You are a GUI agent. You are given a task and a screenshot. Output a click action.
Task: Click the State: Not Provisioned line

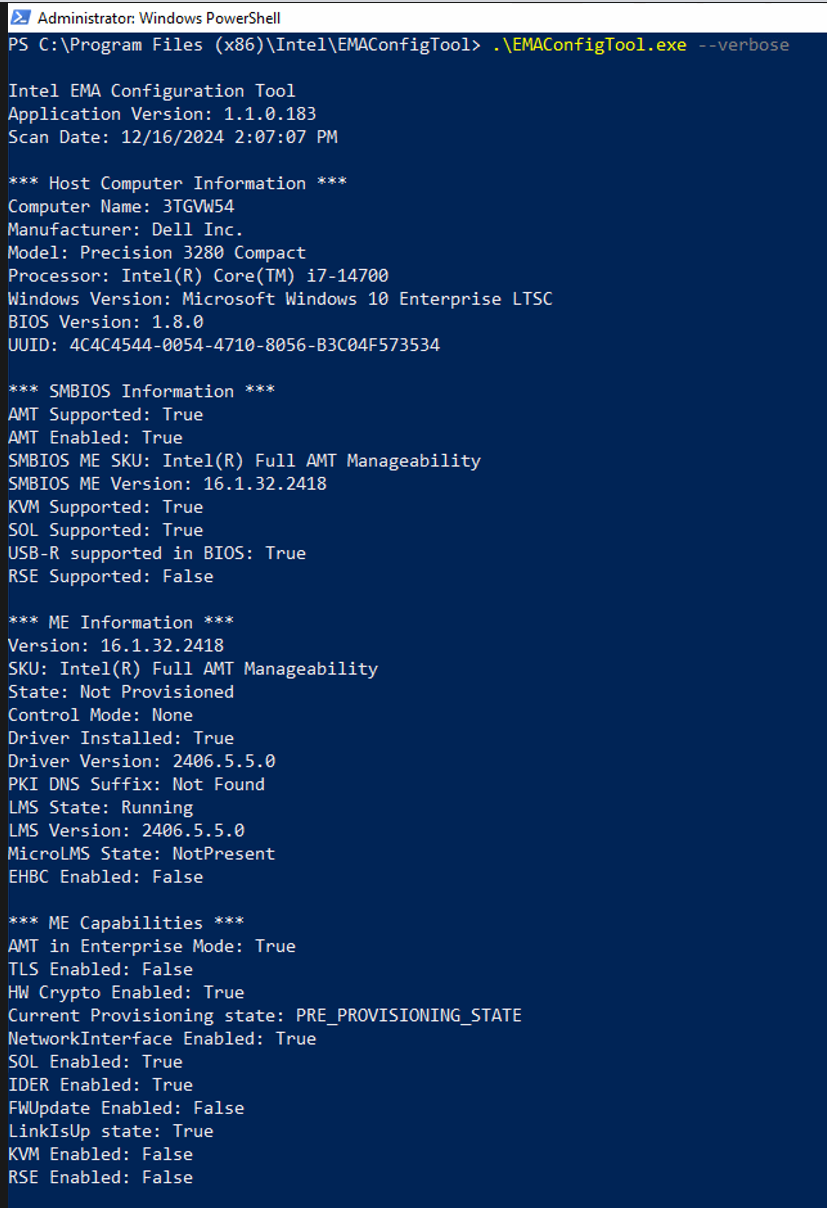[x=121, y=692]
